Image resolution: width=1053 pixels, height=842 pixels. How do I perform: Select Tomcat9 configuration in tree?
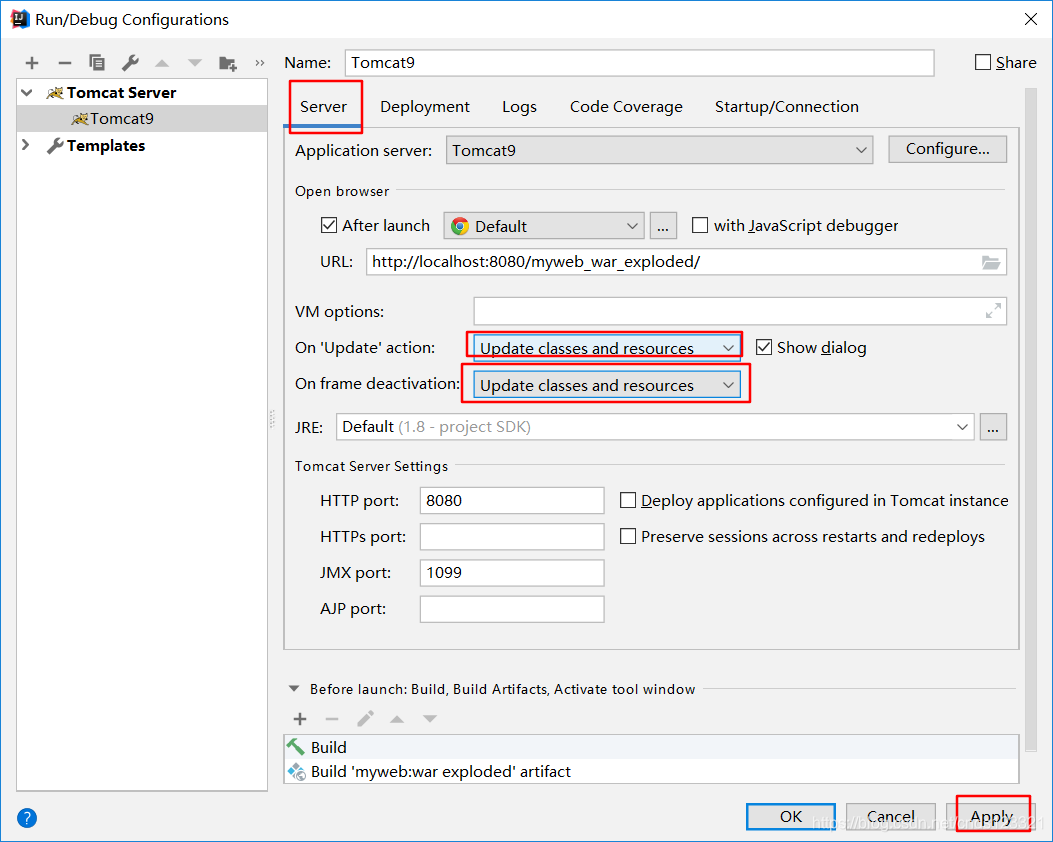click(x=142, y=119)
